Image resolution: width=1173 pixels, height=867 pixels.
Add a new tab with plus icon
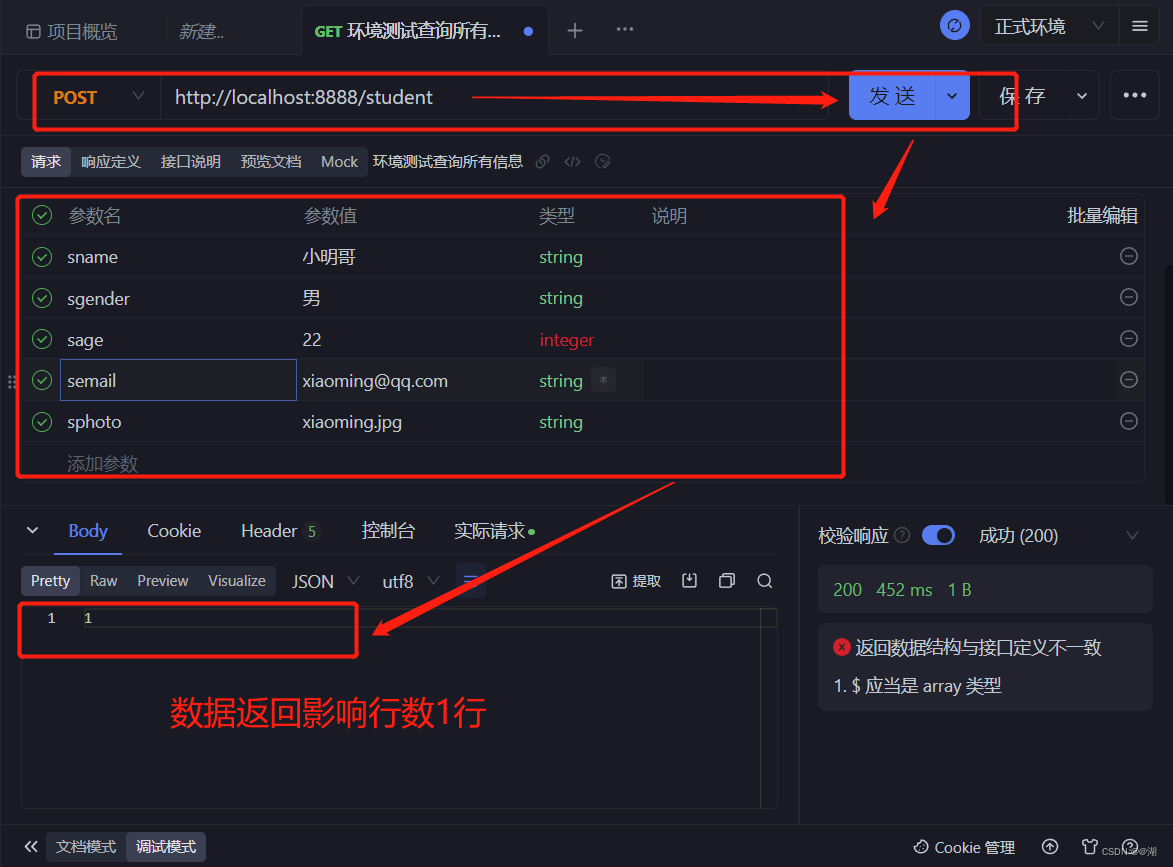[575, 31]
